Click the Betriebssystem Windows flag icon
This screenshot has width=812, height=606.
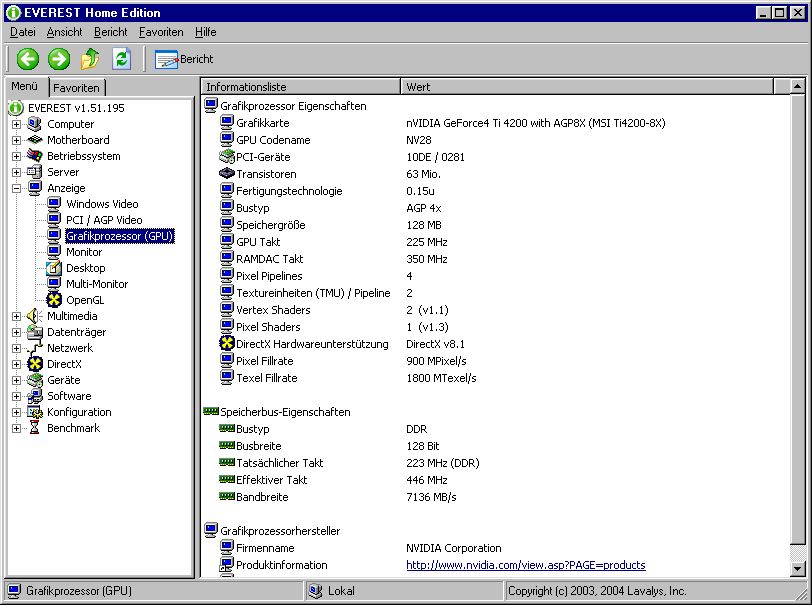(35, 156)
